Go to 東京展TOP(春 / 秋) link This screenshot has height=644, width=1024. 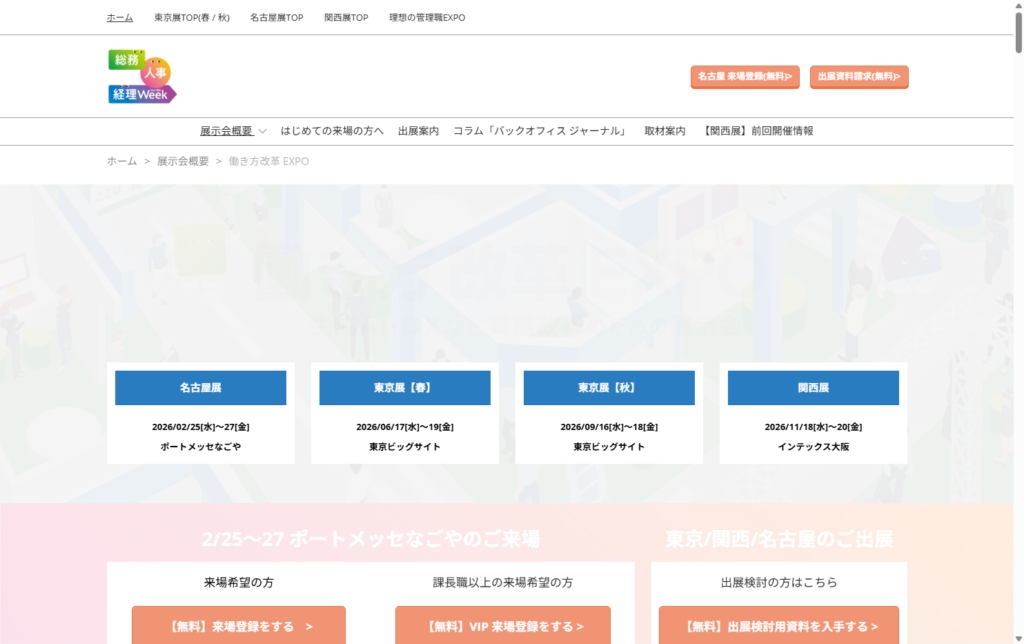[192, 18]
